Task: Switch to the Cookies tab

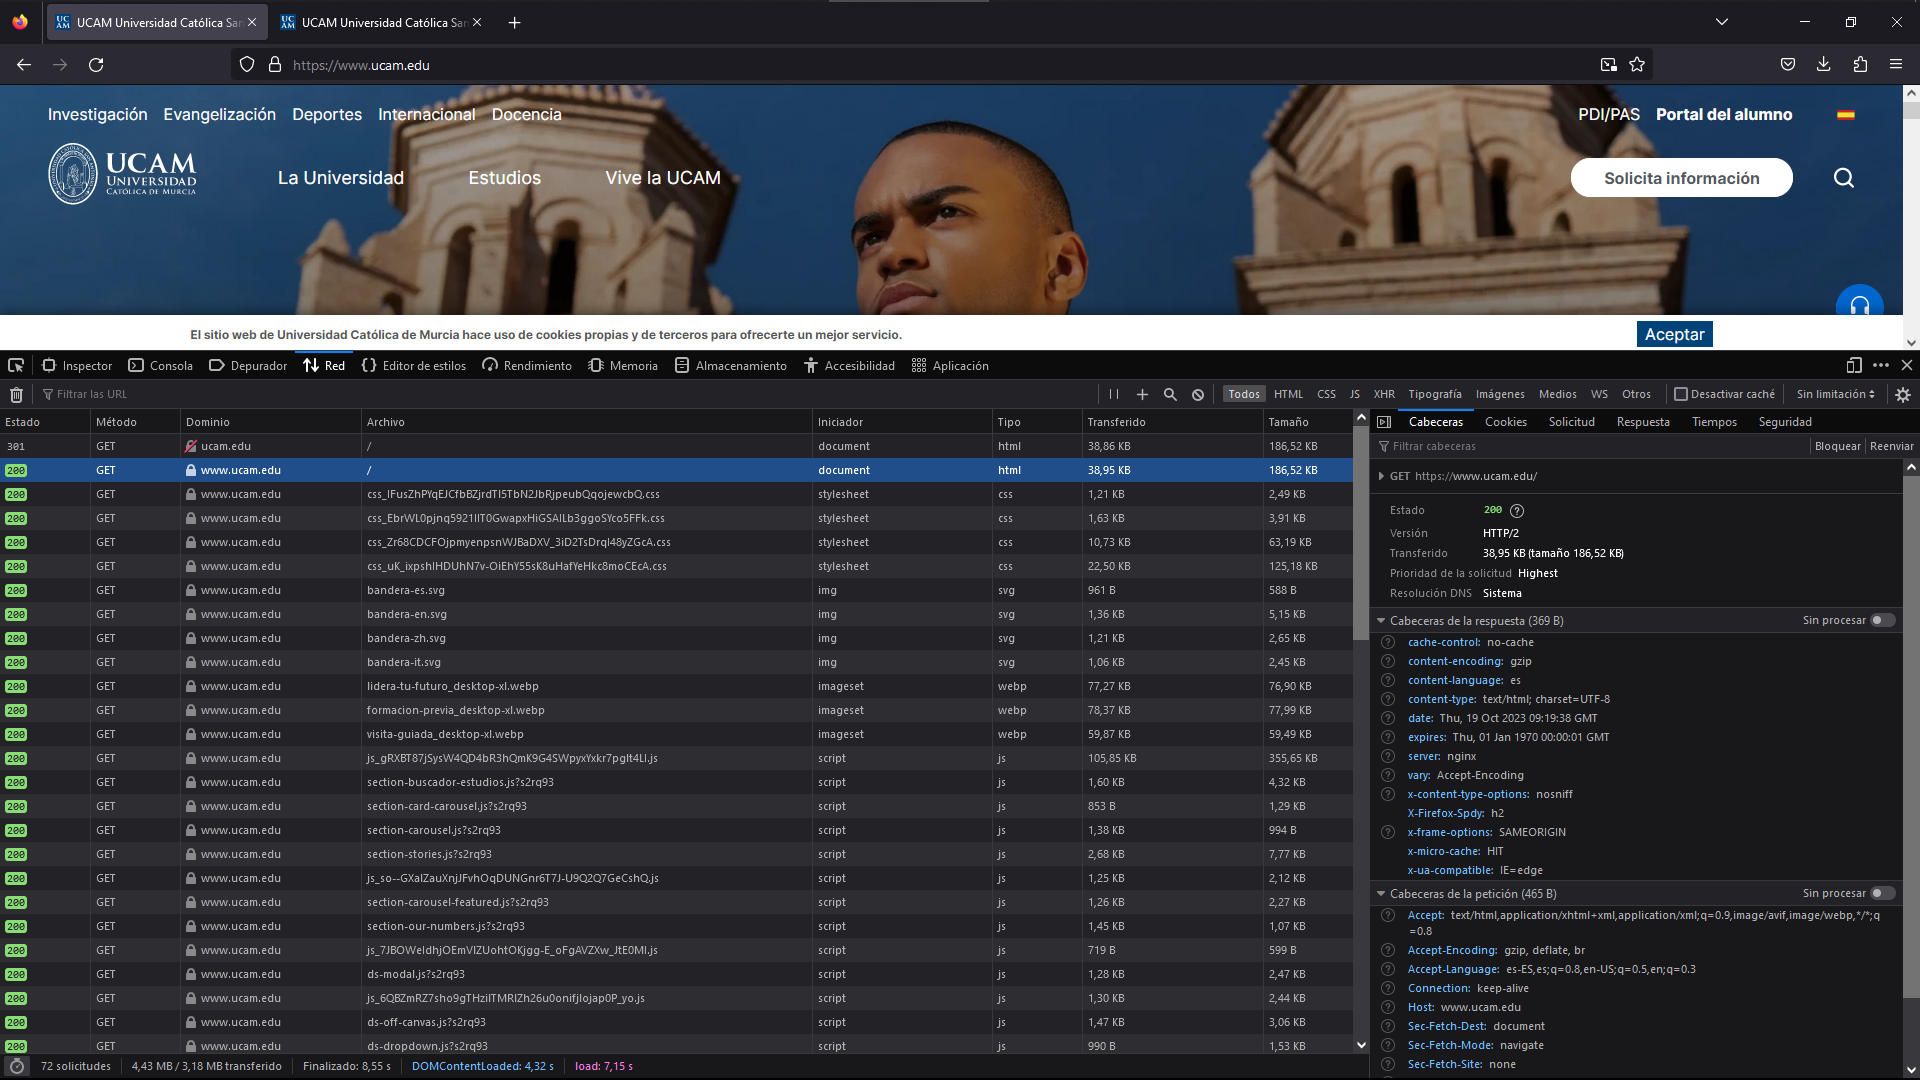Action: point(1505,422)
